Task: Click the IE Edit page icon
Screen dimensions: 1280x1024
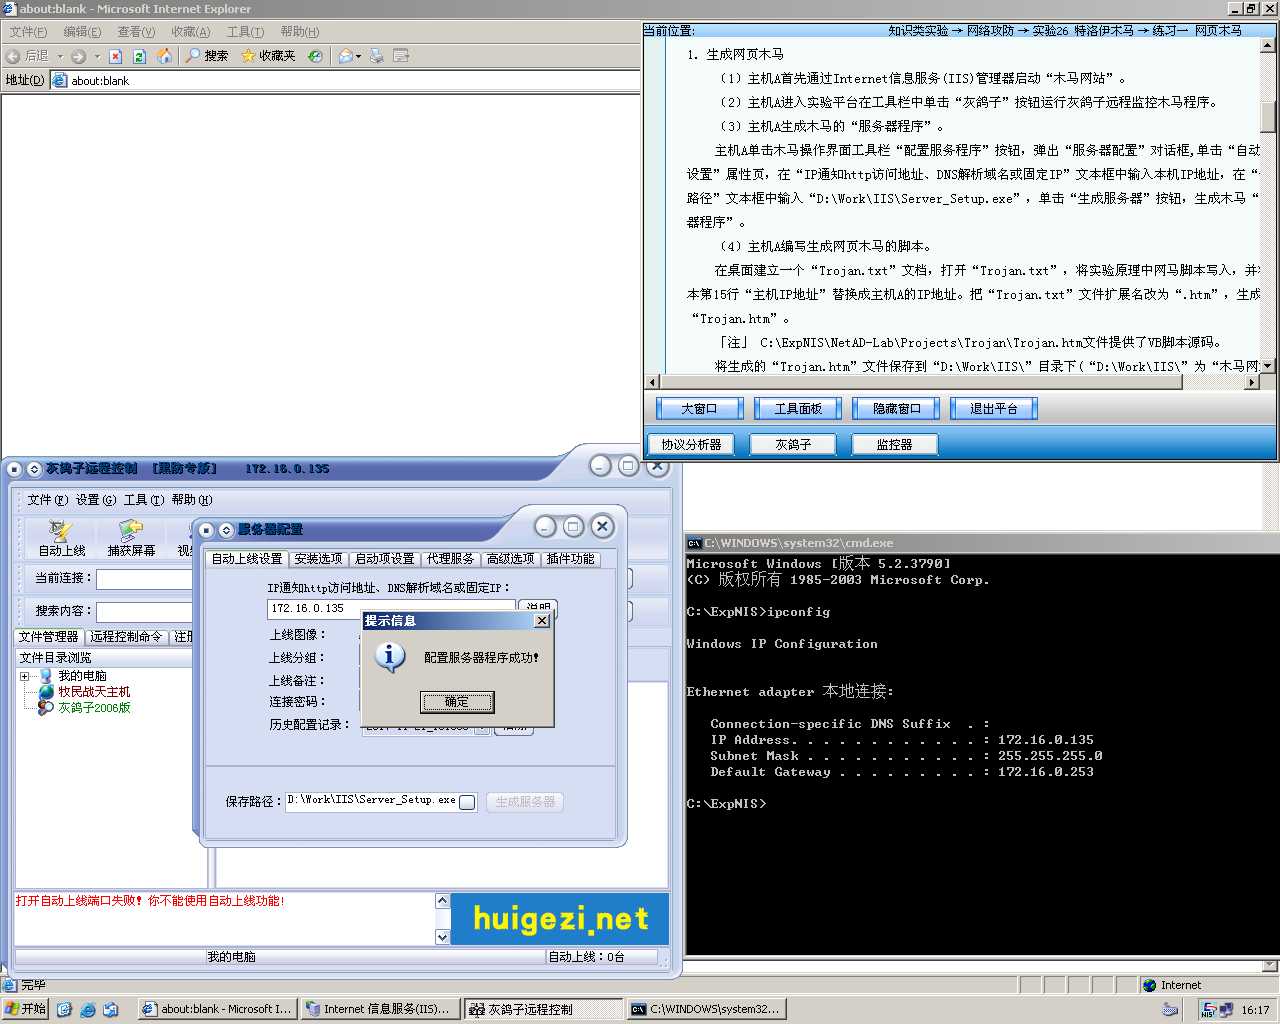Action: tap(401, 56)
